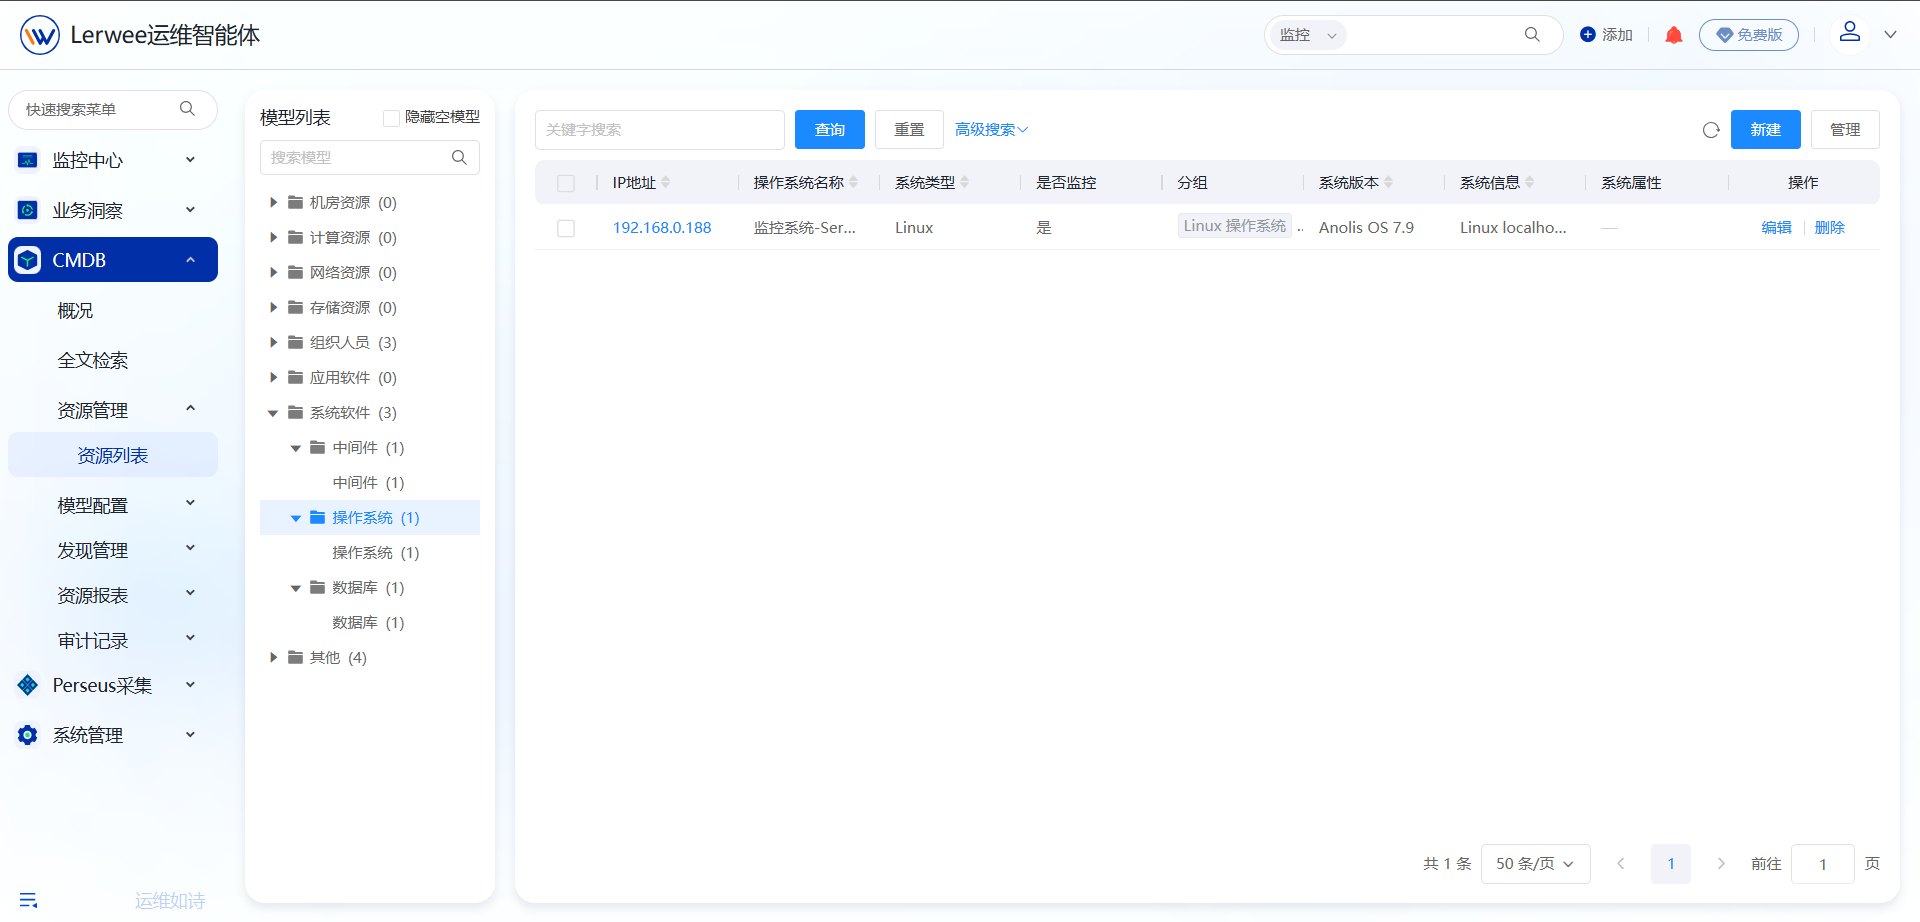Click the 查询 button

coord(830,130)
